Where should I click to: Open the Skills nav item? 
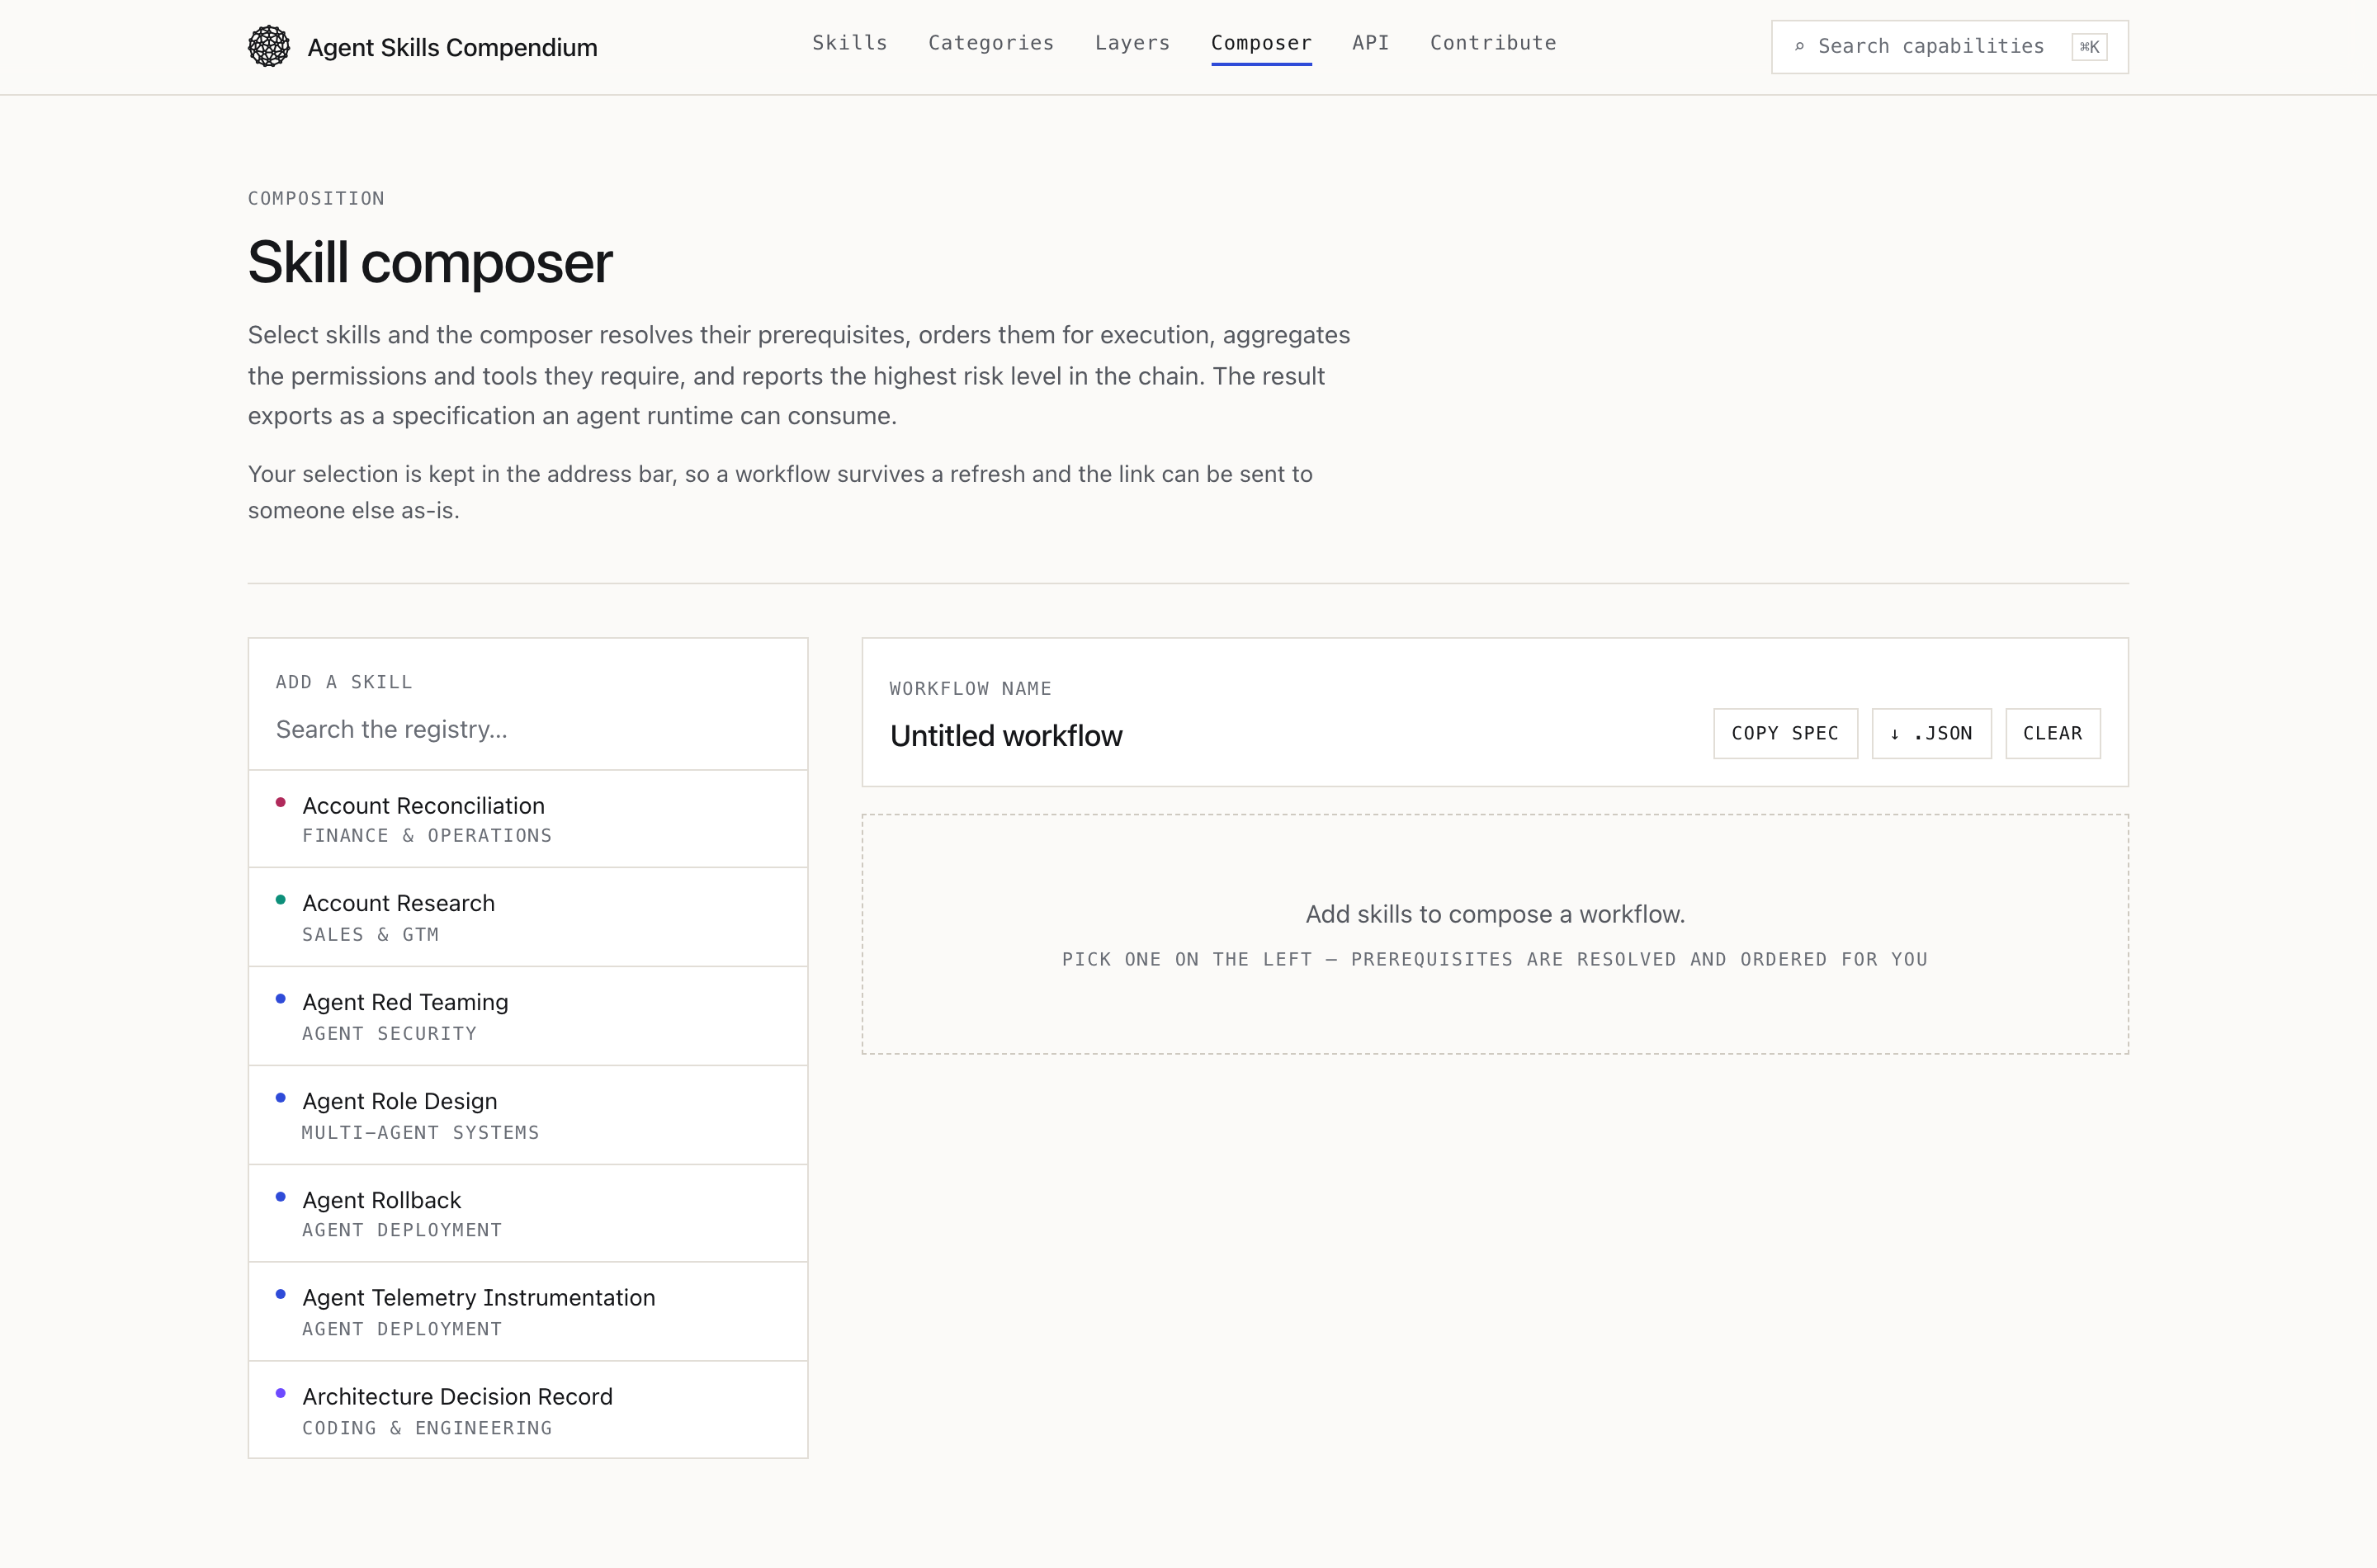coord(849,43)
